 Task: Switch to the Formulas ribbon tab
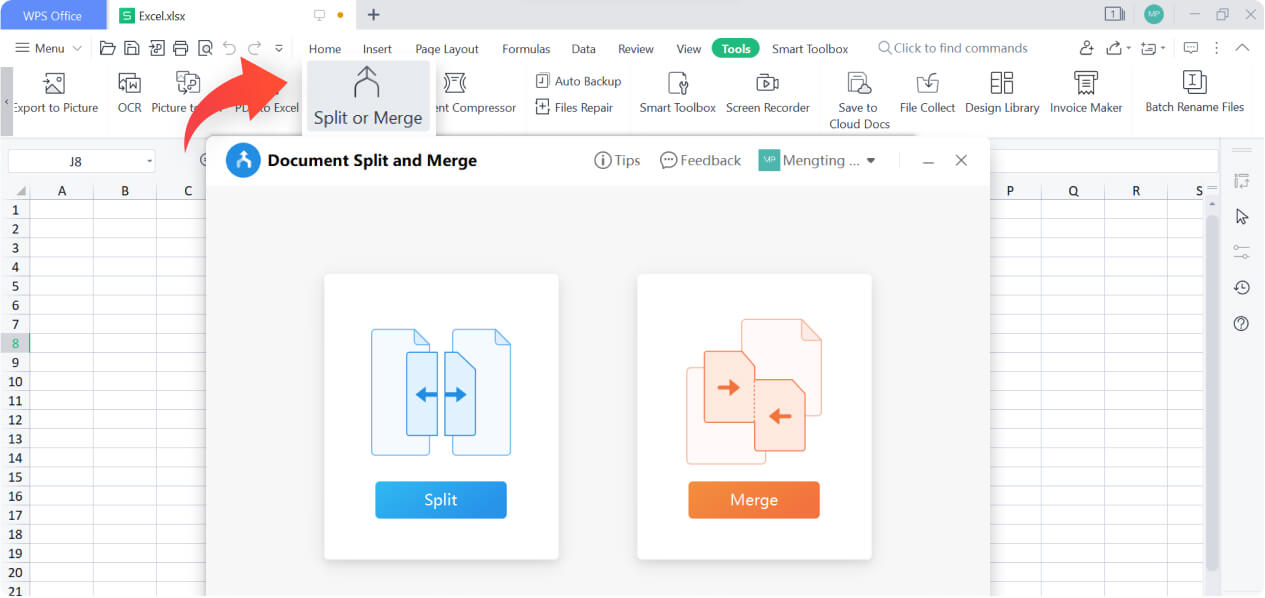[526, 48]
